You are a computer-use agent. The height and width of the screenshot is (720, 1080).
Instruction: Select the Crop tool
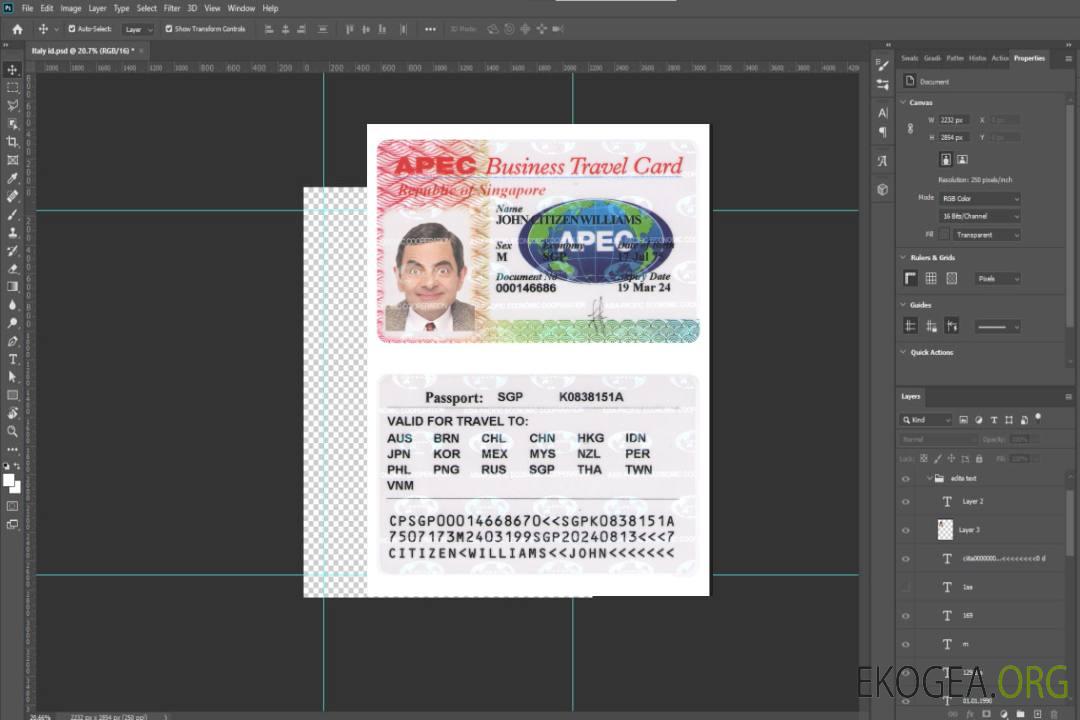coord(13,142)
